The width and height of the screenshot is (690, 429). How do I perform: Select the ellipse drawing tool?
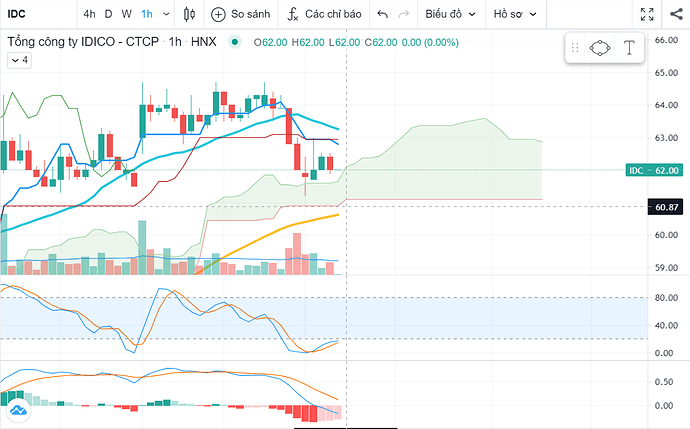[600, 48]
